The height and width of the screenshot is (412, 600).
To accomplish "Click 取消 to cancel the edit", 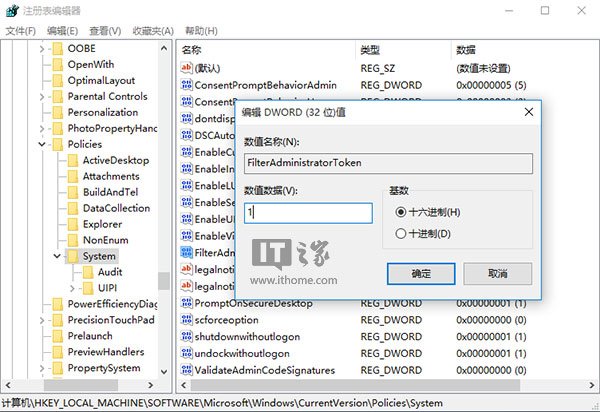I will click(x=497, y=273).
